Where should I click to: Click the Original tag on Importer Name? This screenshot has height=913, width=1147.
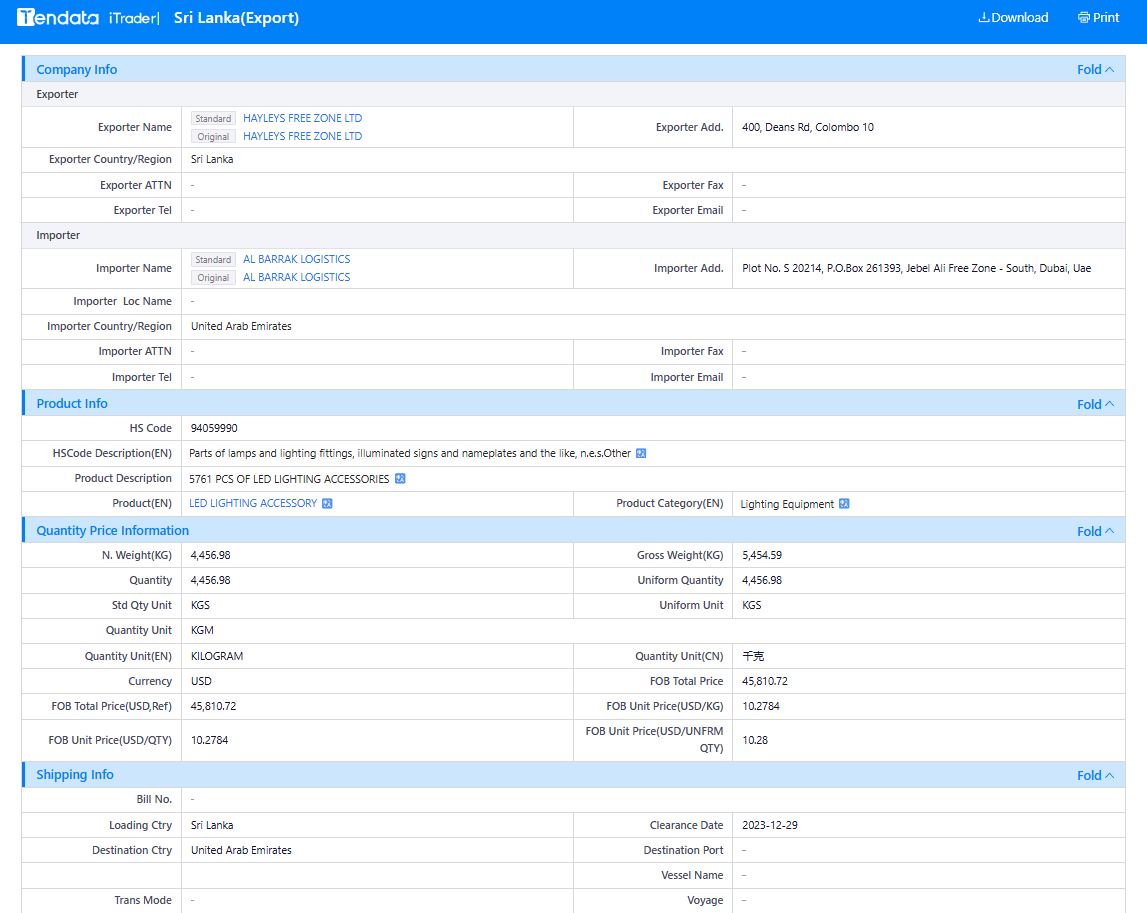(213, 278)
